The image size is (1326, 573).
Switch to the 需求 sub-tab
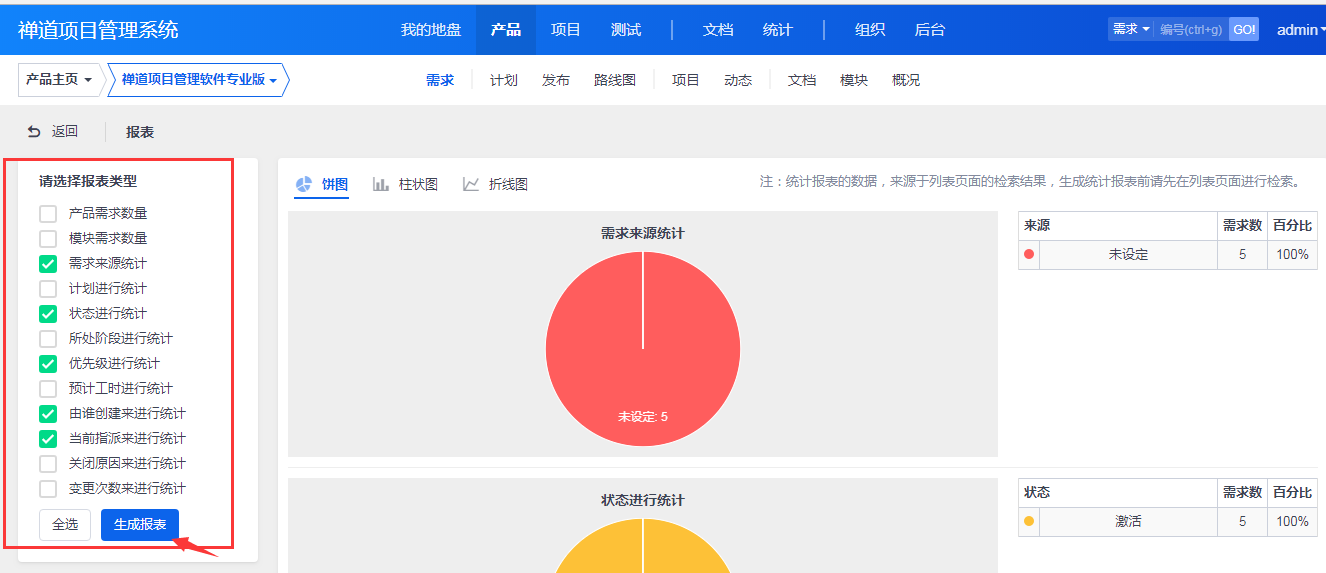[x=440, y=80]
